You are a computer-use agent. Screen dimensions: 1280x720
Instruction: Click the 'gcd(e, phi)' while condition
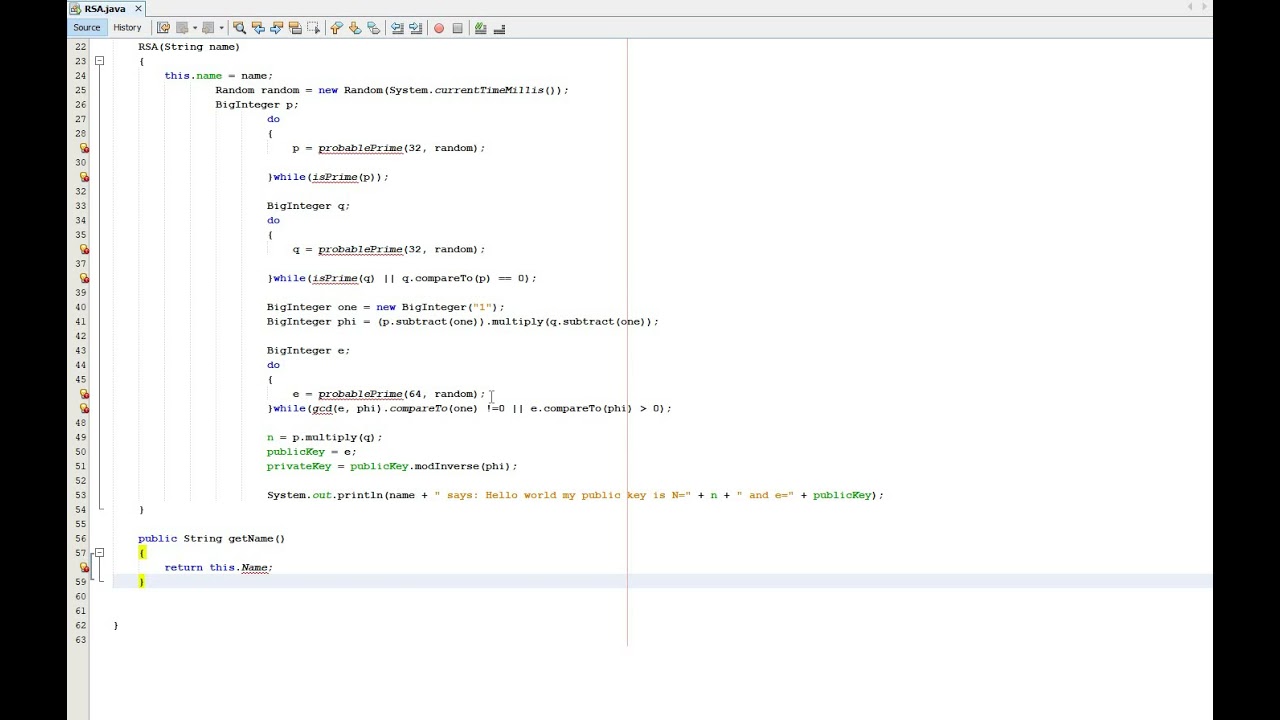[470, 408]
